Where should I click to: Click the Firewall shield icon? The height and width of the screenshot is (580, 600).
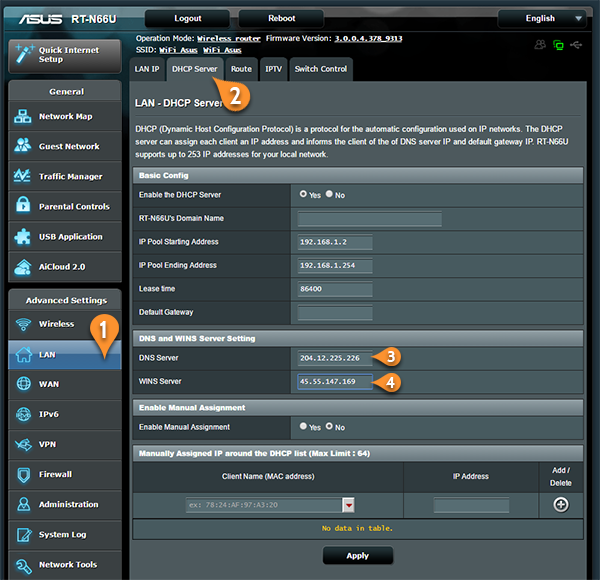(24, 475)
